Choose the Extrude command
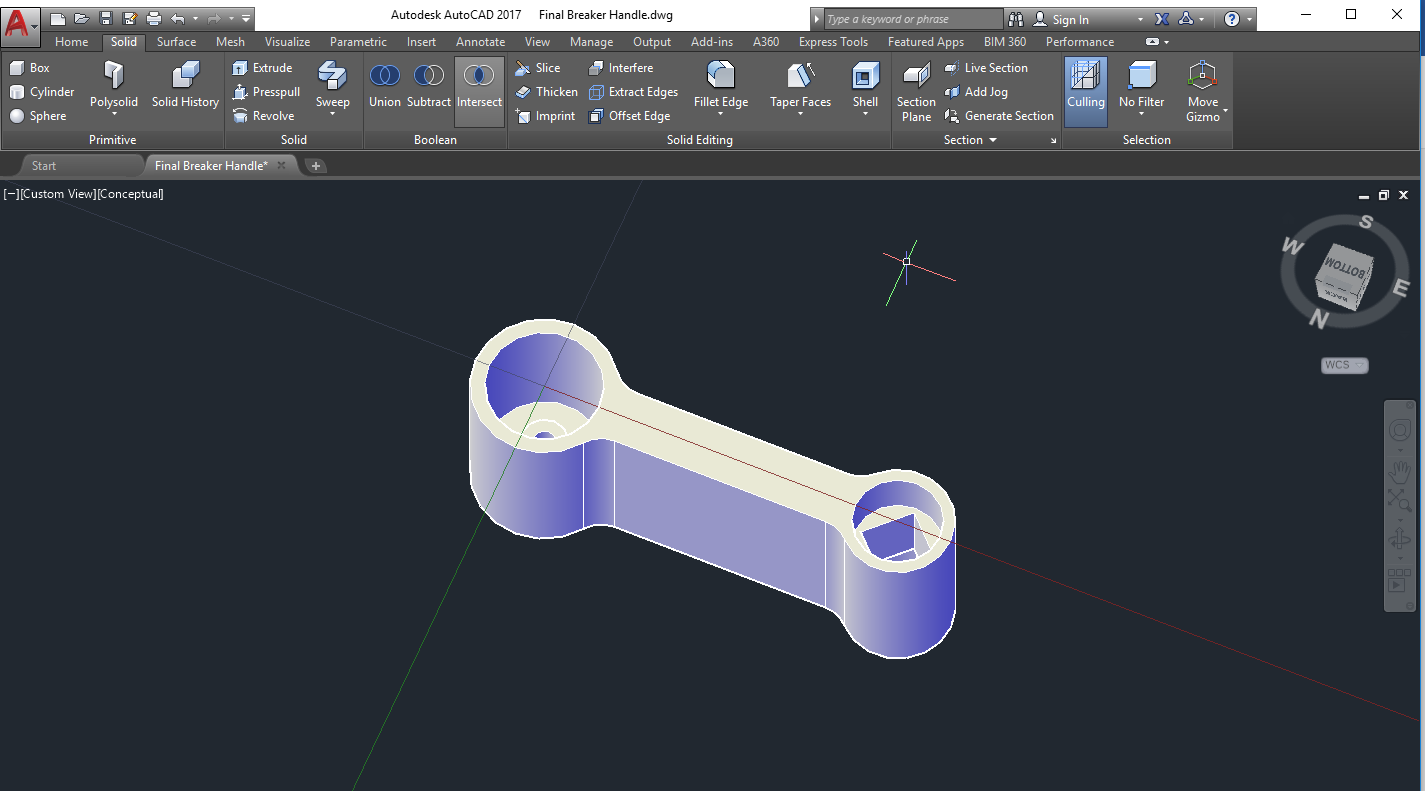This screenshot has height=791, width=1425. tap(262, 68)
